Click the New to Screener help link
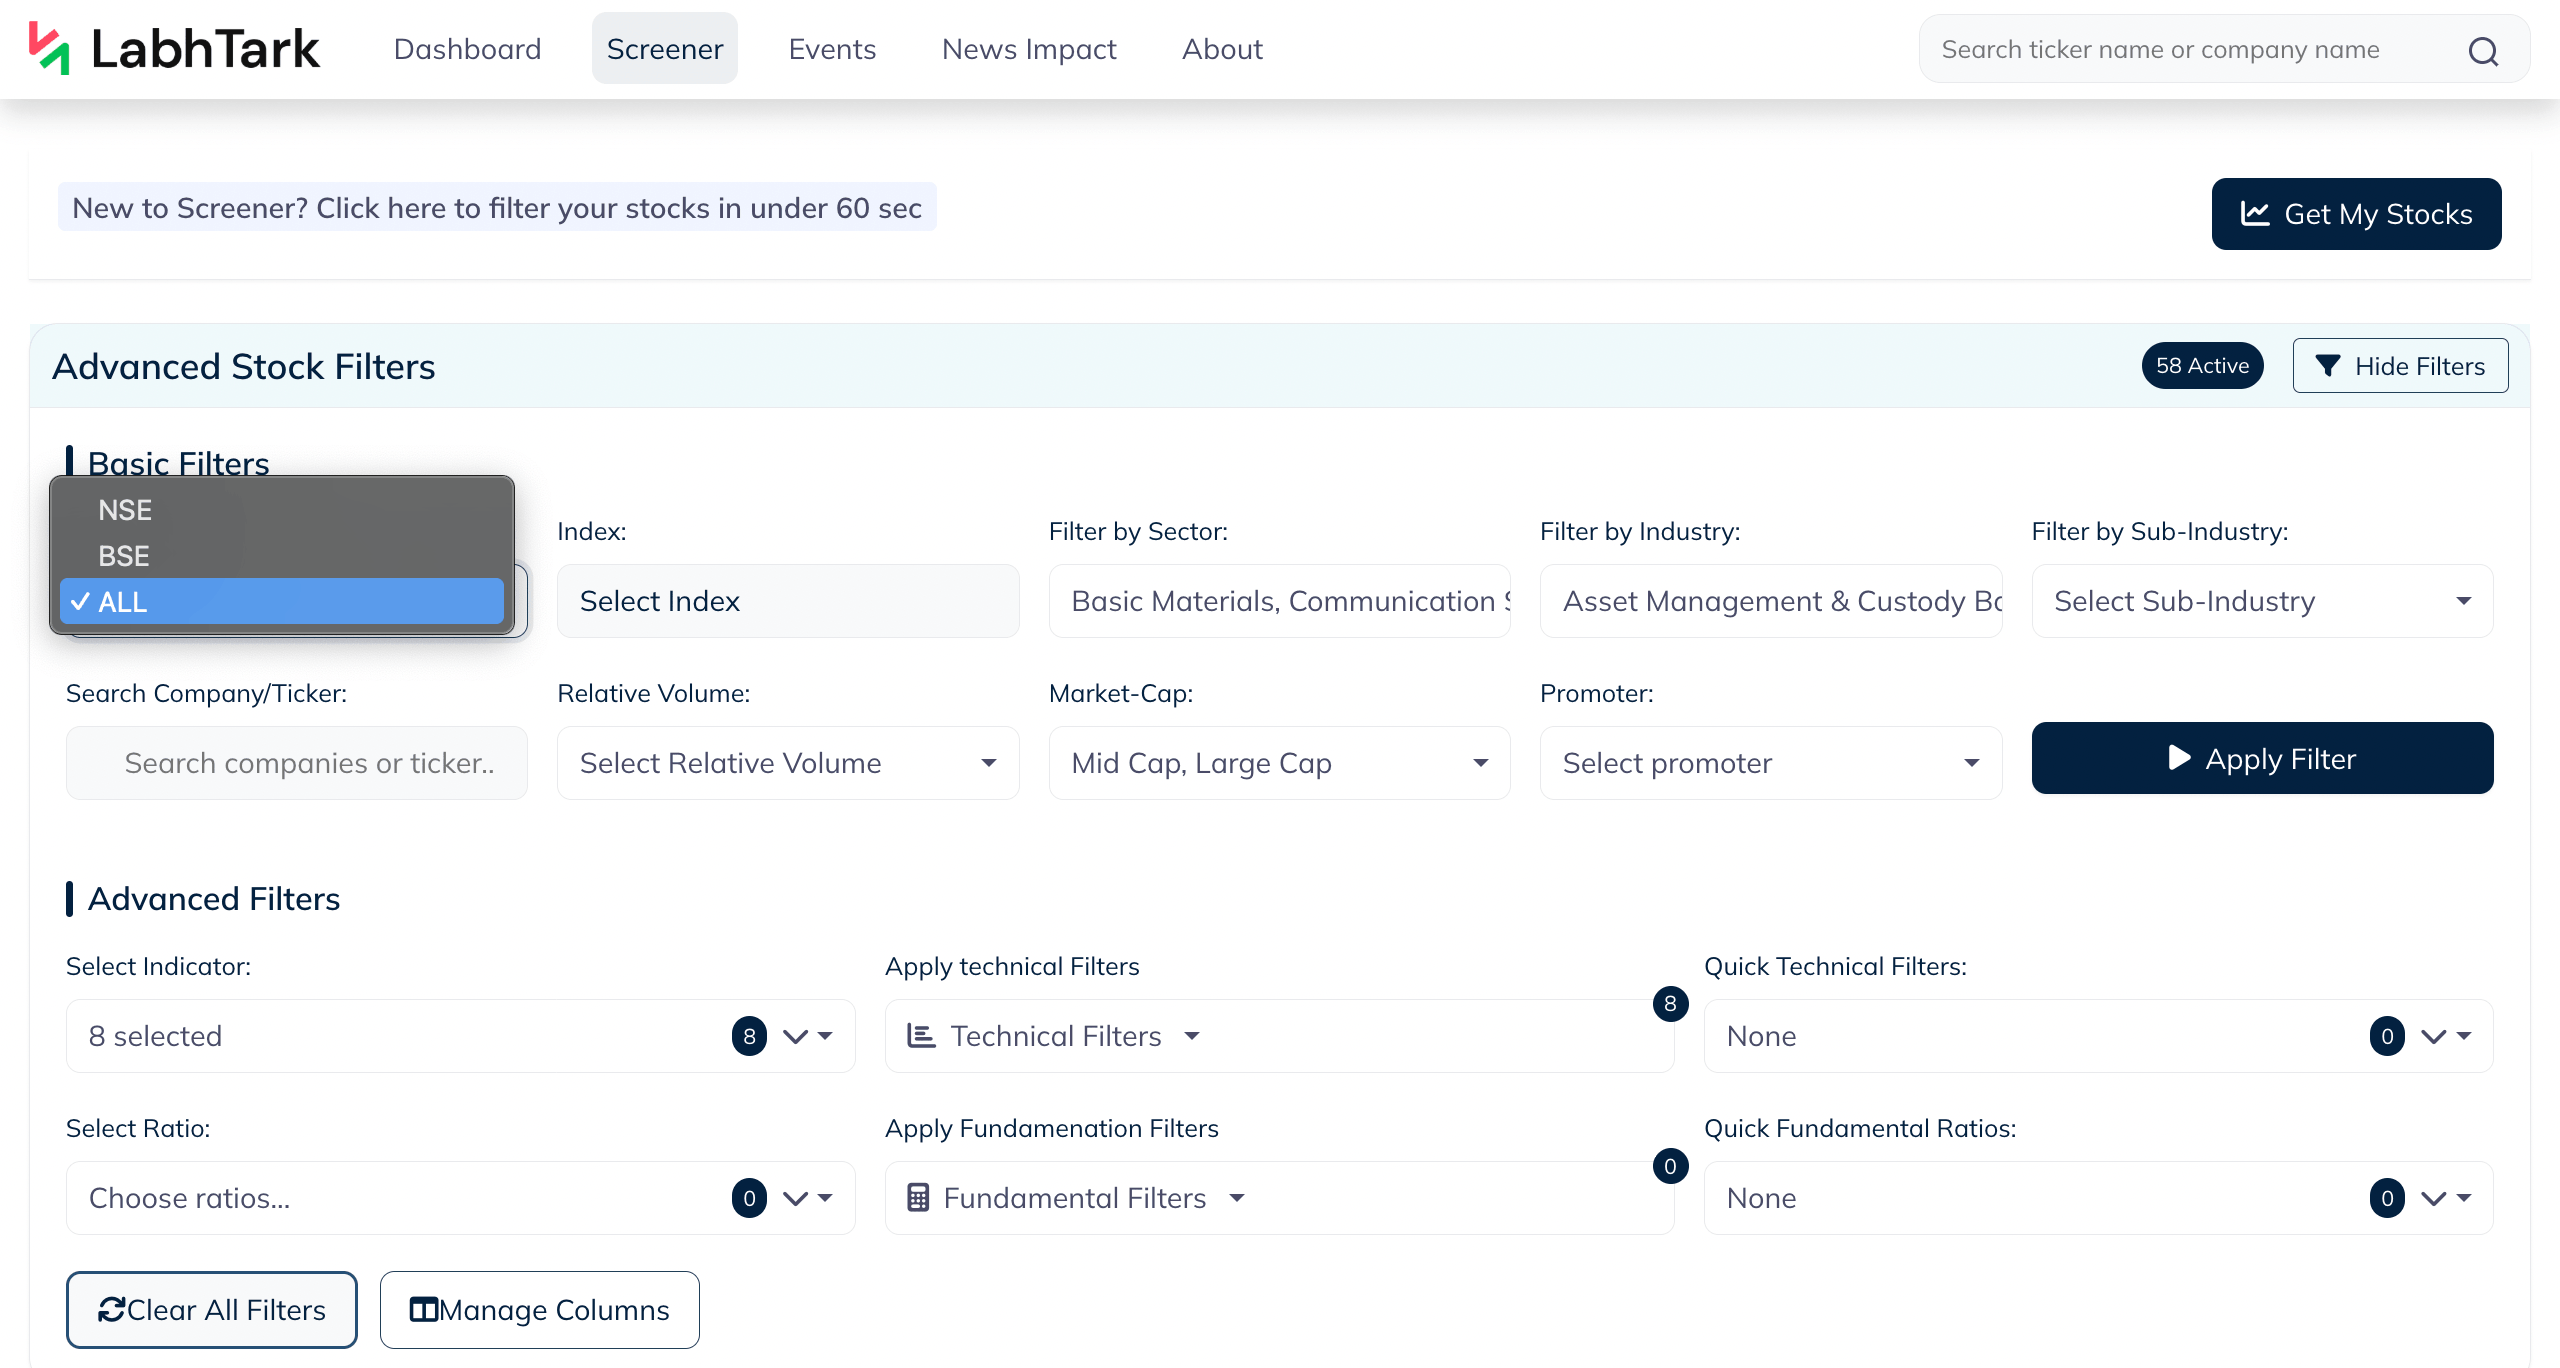Image resolution: width=2560 pixels, height=1368 pixels. 497,207
